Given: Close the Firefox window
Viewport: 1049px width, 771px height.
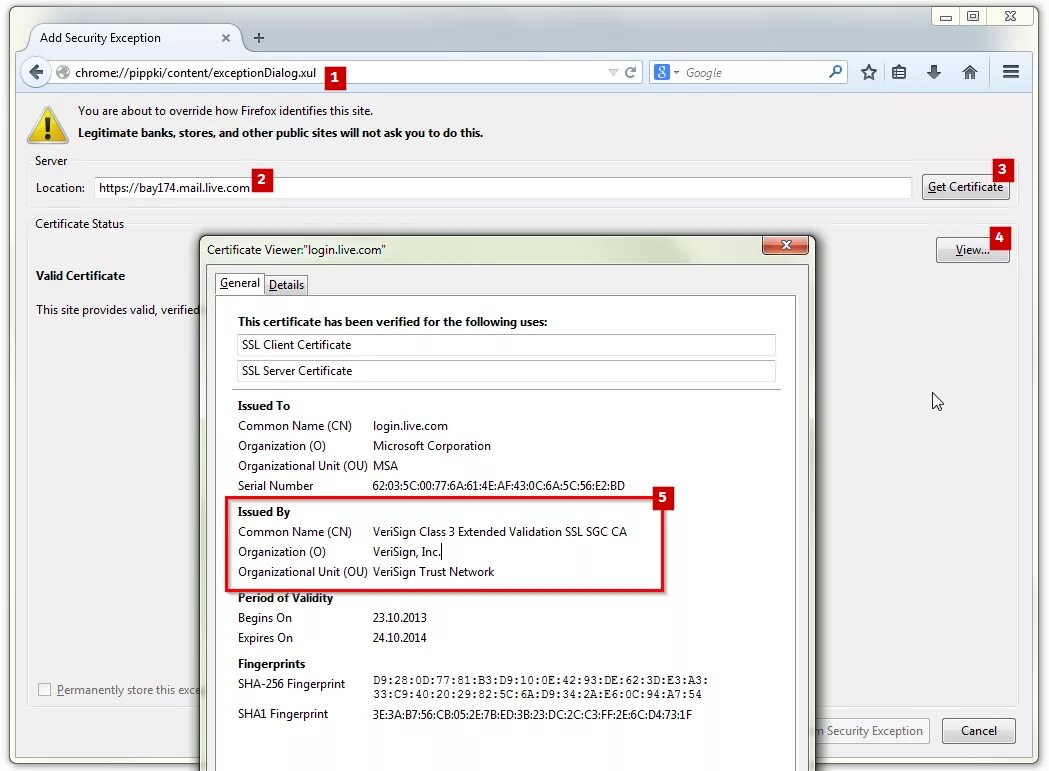Looking at the screenshot, I should pos(1010,16).
